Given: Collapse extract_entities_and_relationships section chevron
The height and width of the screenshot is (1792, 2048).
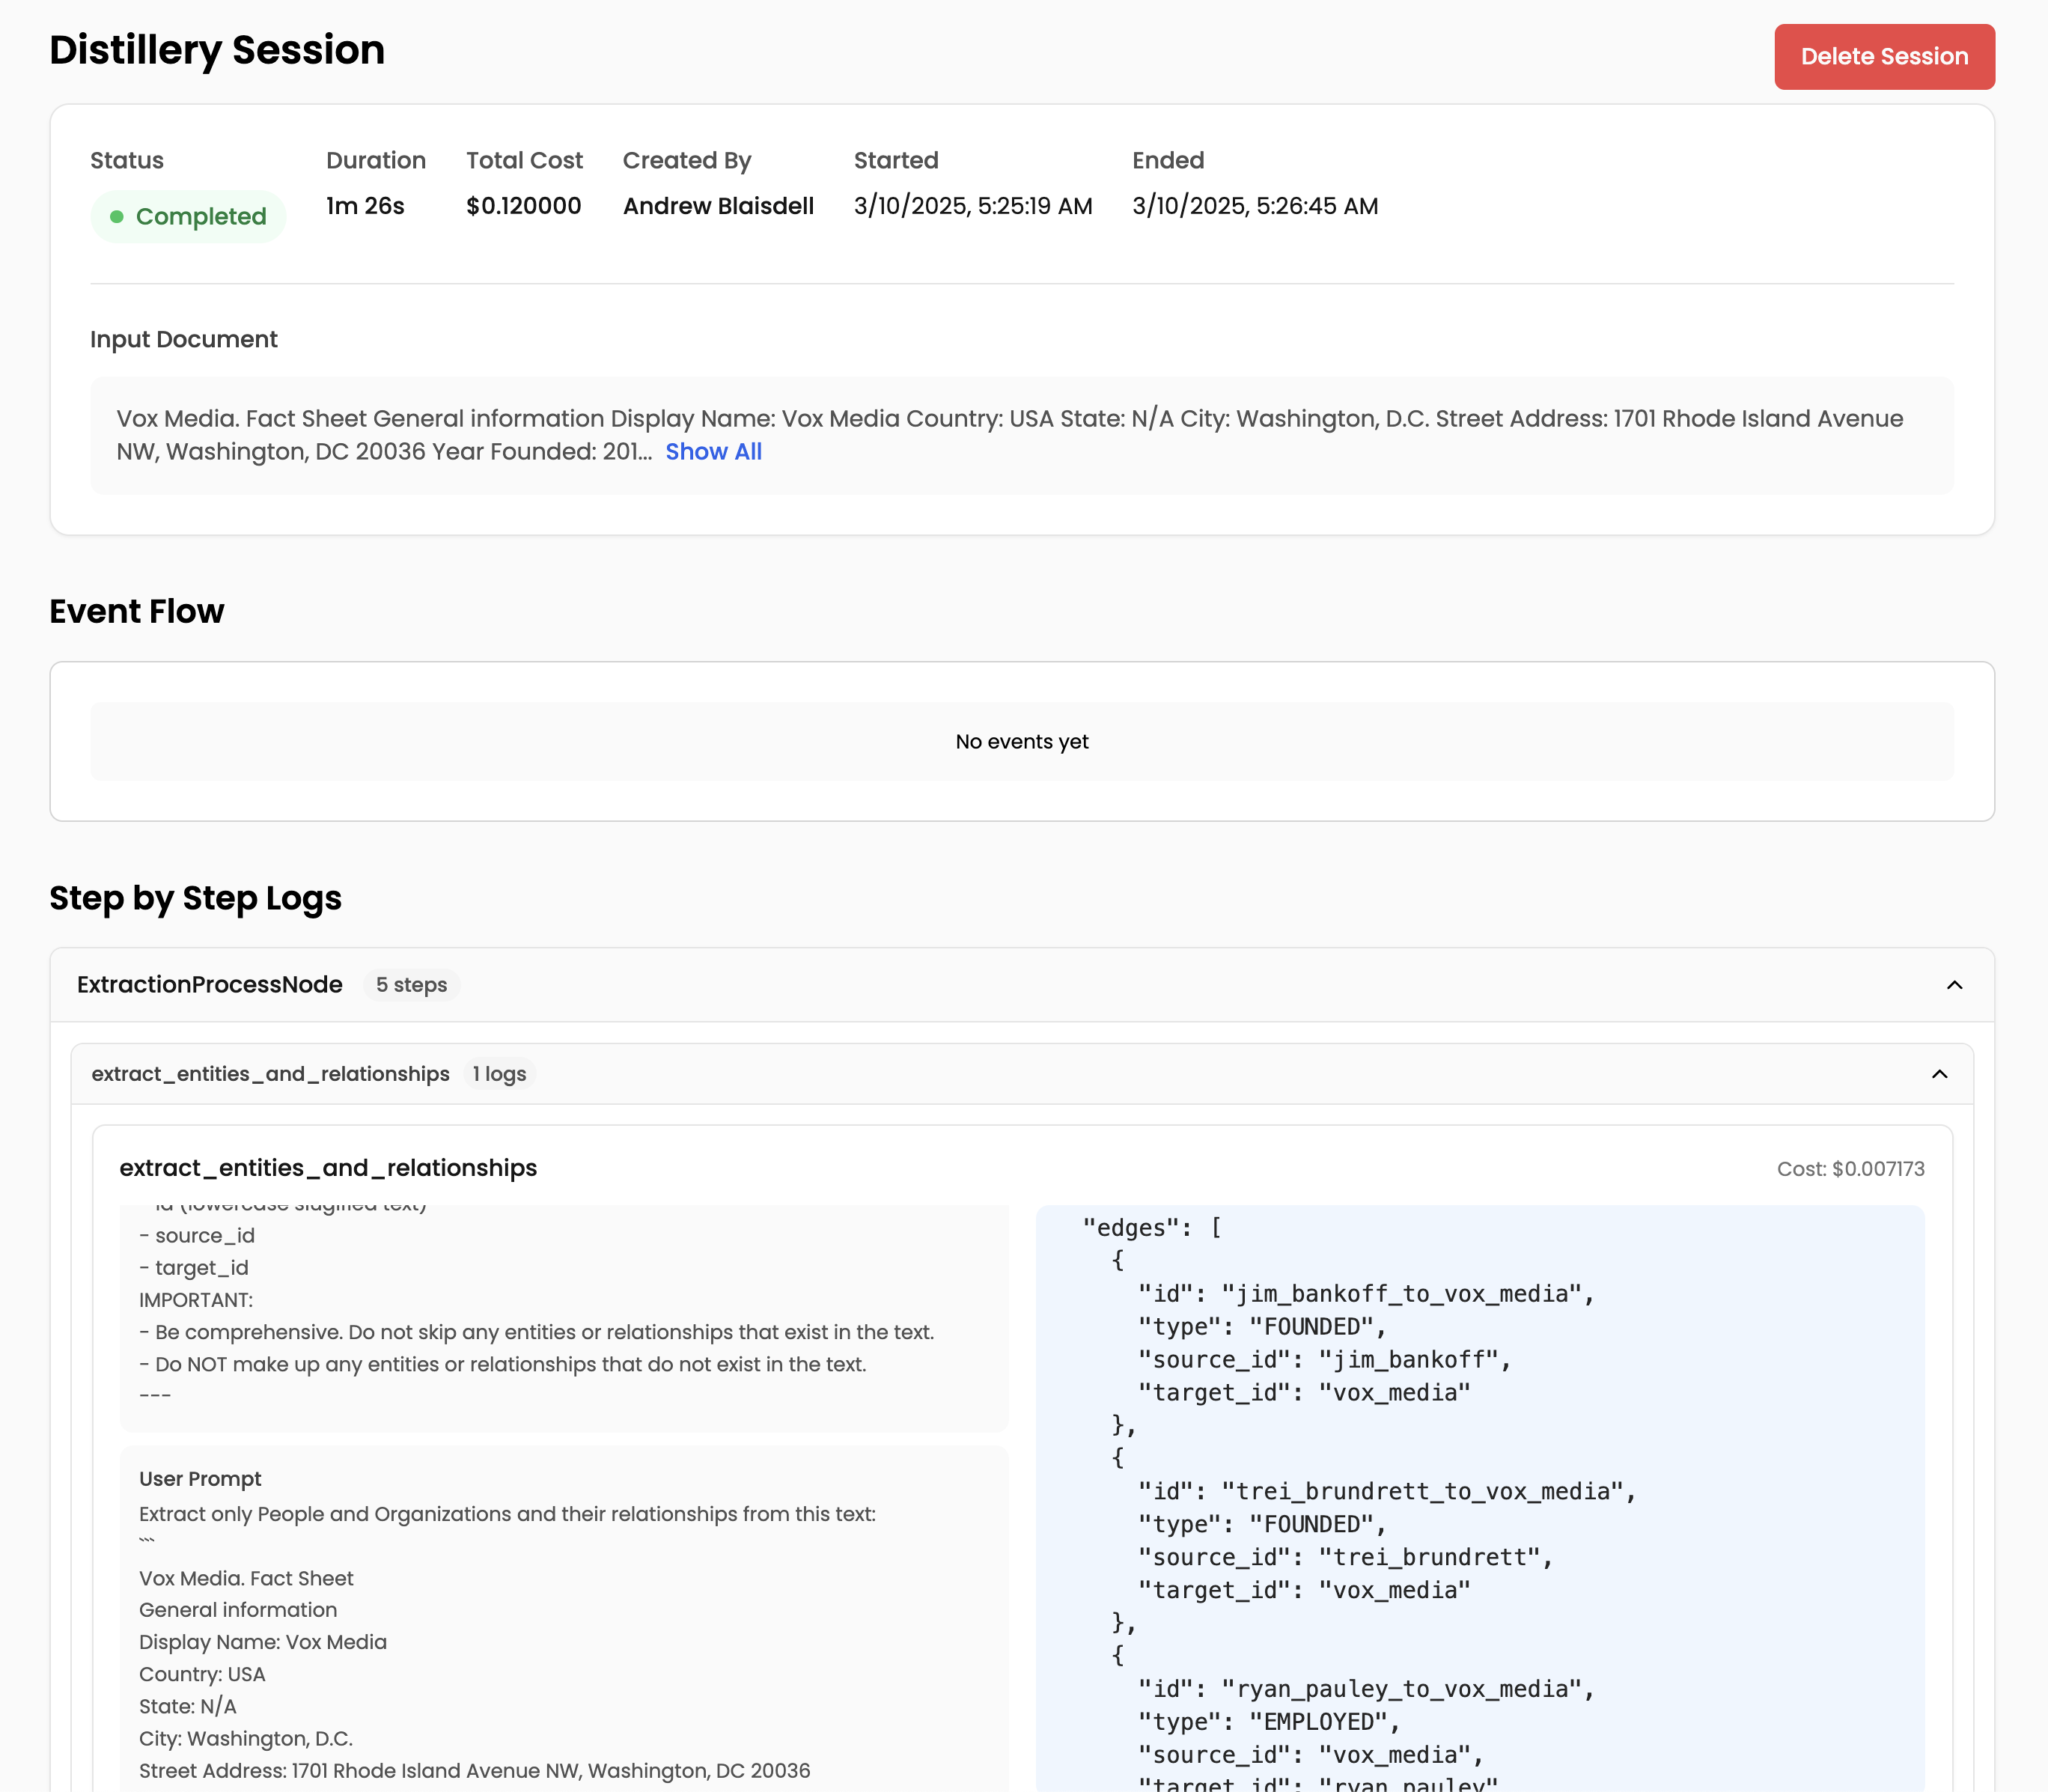Looking at the screenshot, I should pos(1939,1074).
